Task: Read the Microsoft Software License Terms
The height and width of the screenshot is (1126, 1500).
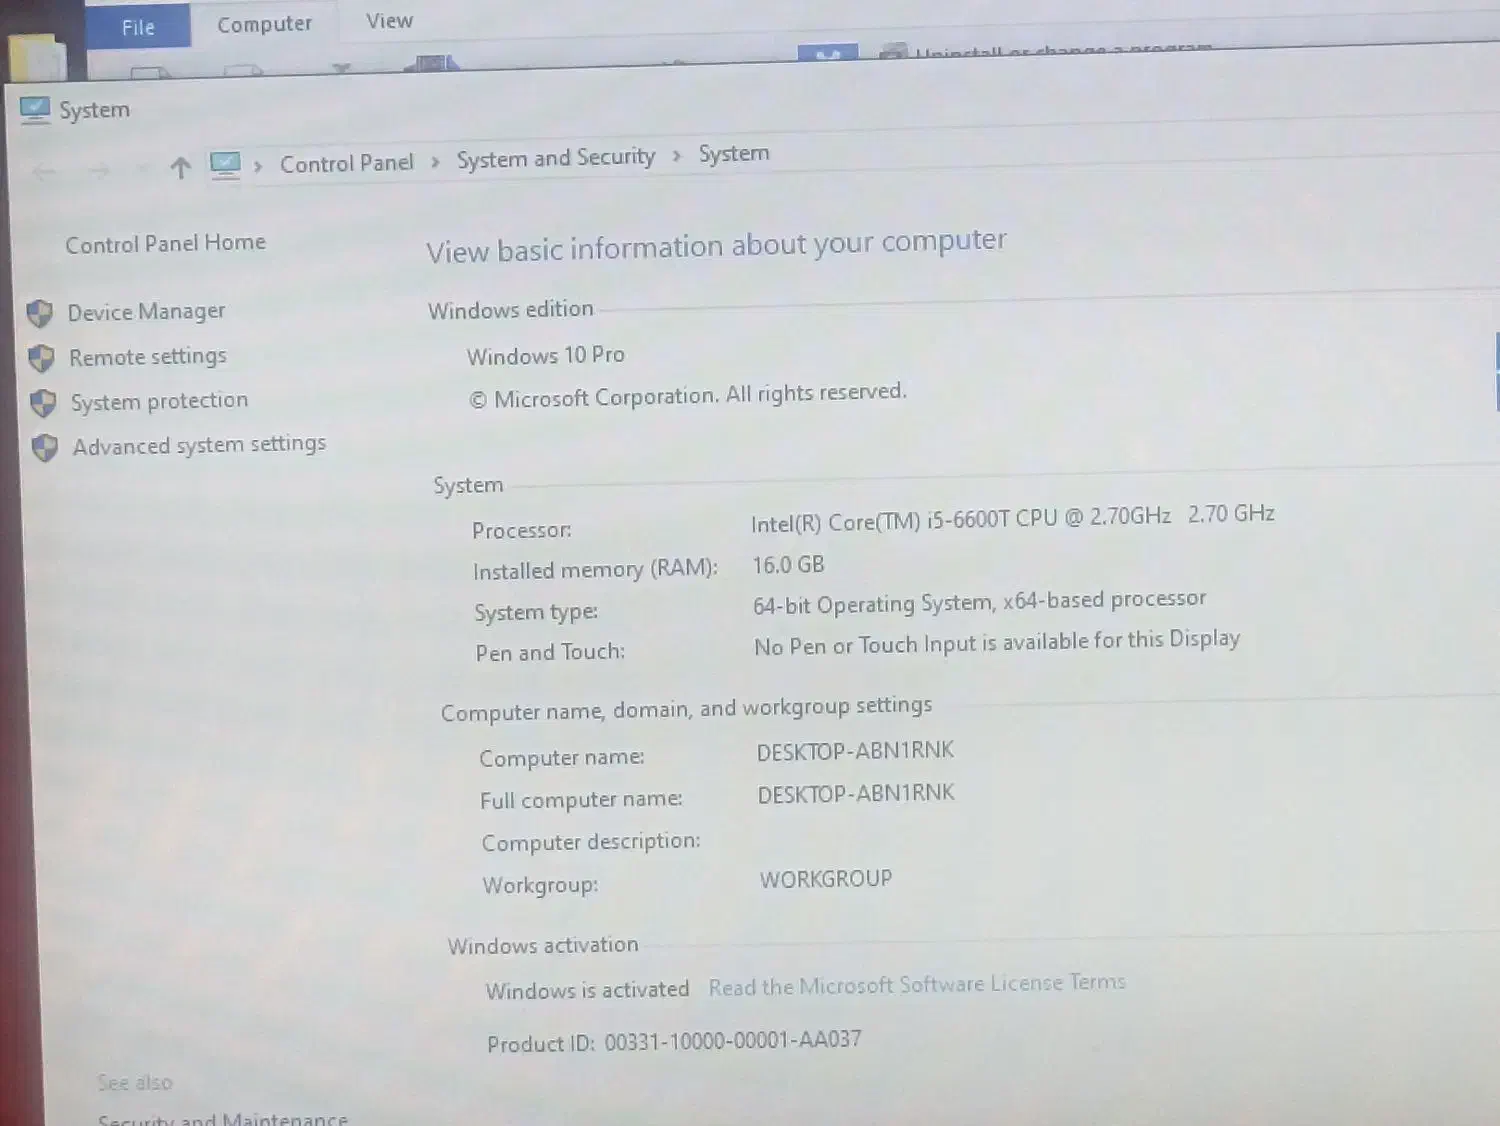Action: (916, 985)
